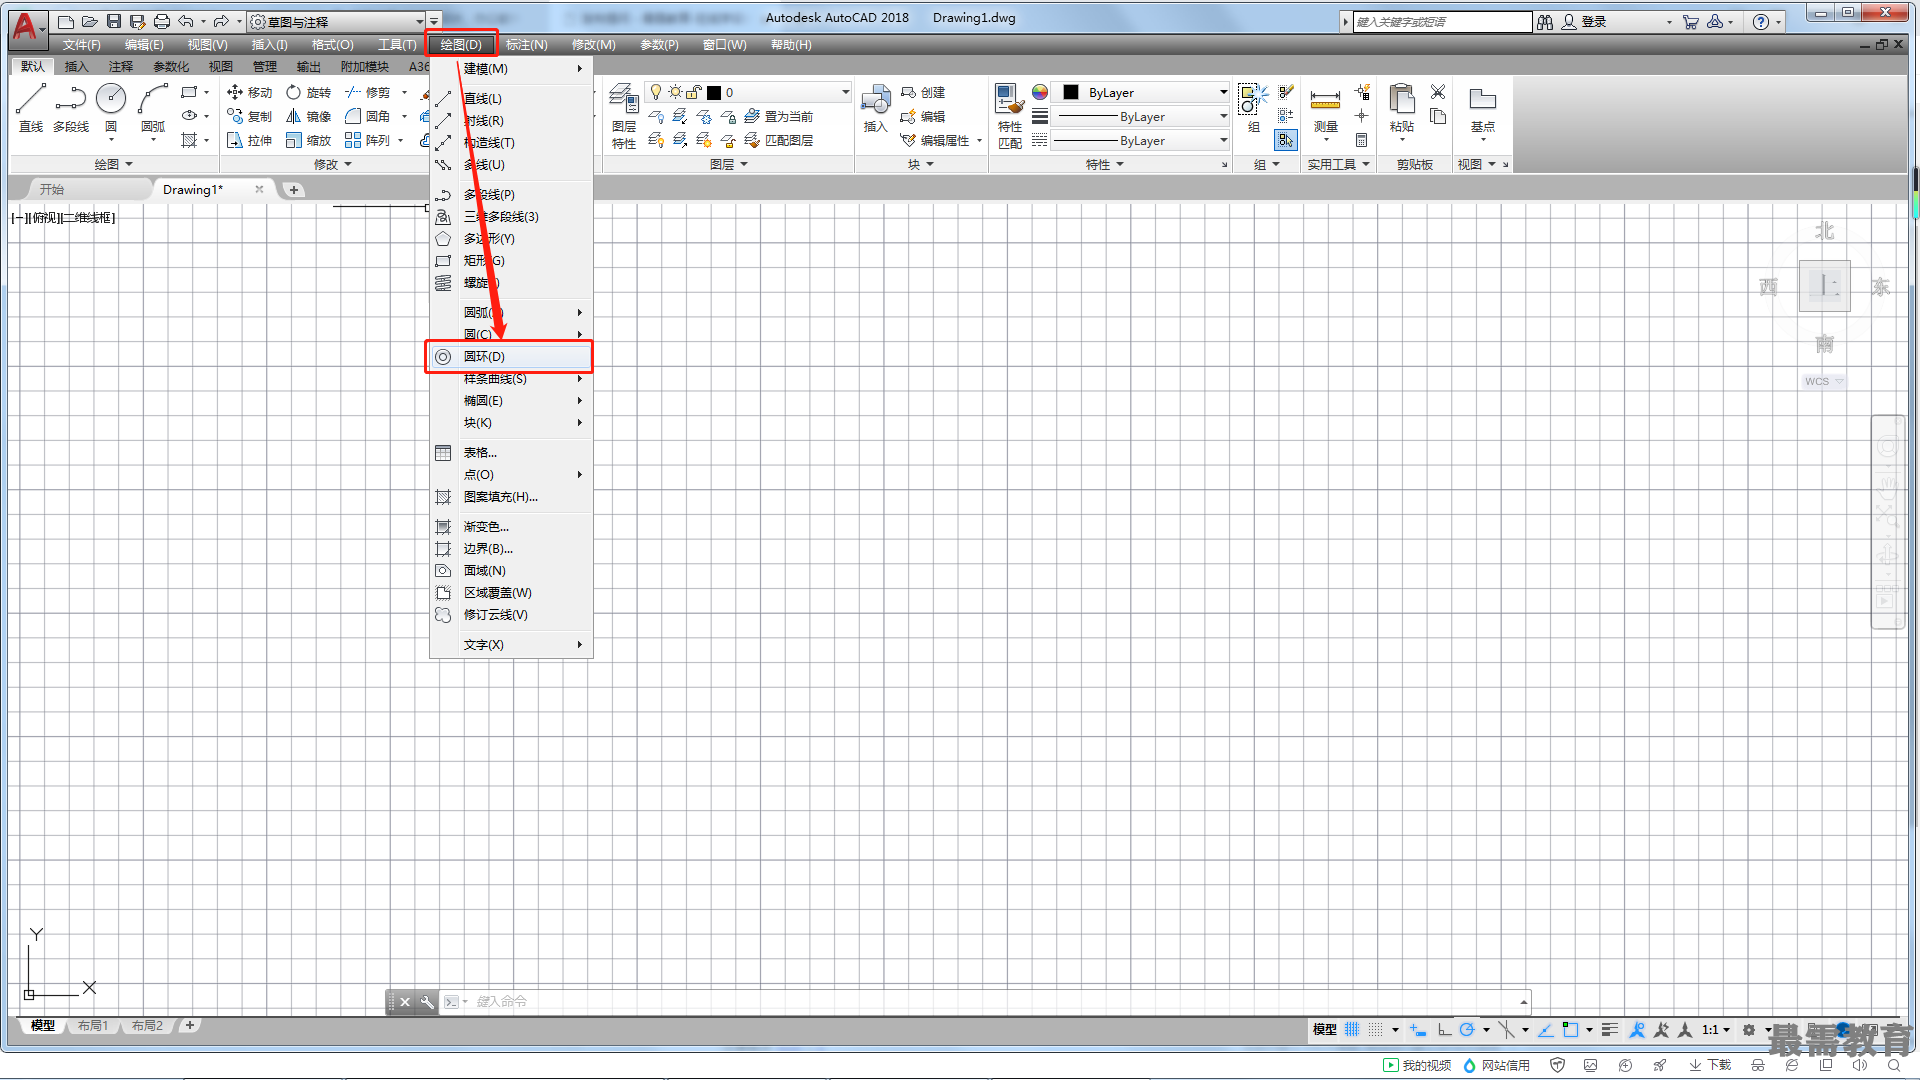This screenshot has width=1920, height=1080.
Task: Expand the 实用工具 panel
Action: [1338, 164]
